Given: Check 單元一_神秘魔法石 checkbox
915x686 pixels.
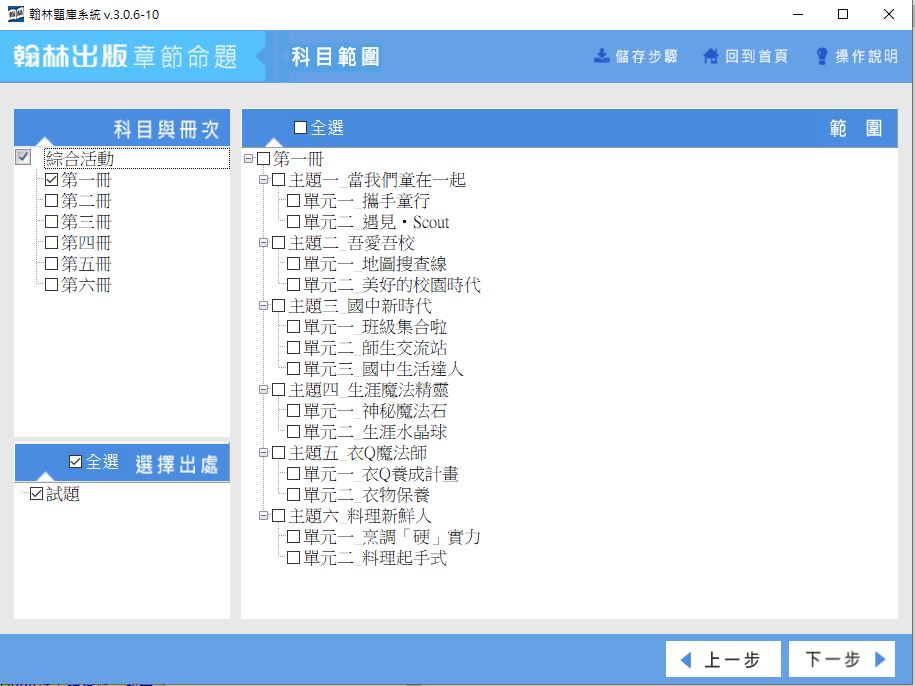Looking at the screenshot, I should coord(294,411).
